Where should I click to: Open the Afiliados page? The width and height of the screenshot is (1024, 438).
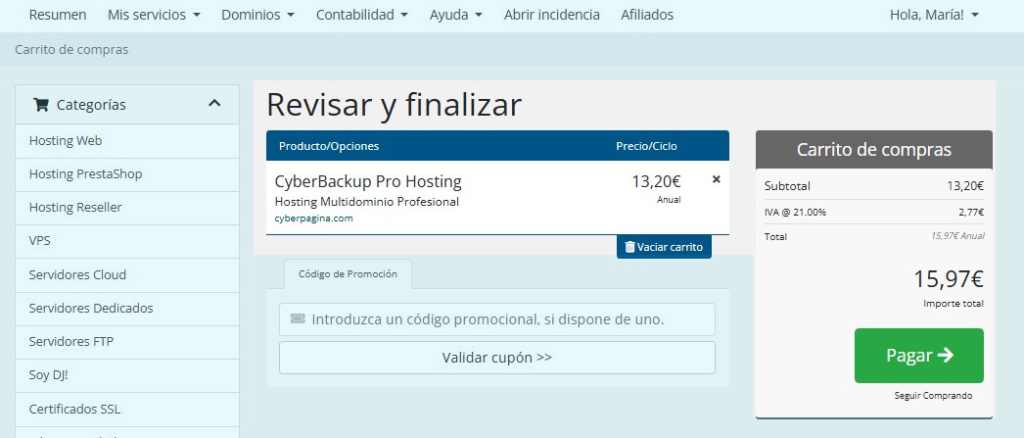point(647,14)
